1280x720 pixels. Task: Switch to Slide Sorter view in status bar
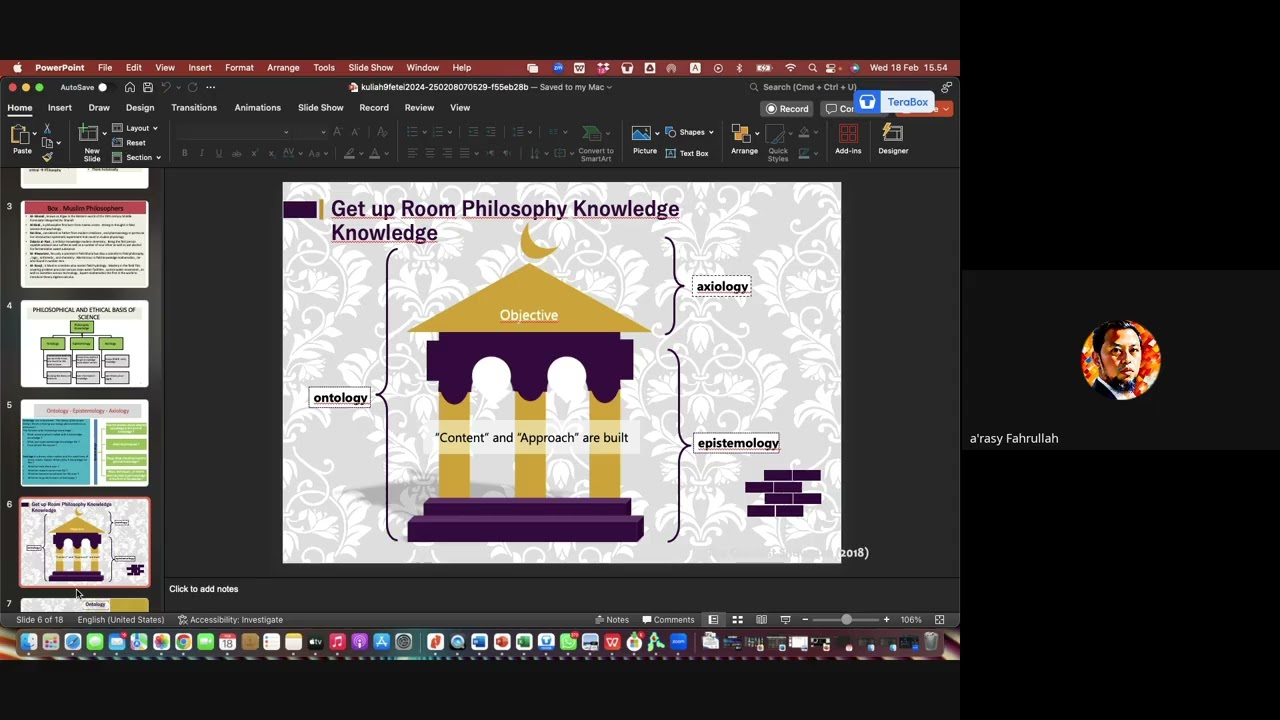(x=737, y=620)
